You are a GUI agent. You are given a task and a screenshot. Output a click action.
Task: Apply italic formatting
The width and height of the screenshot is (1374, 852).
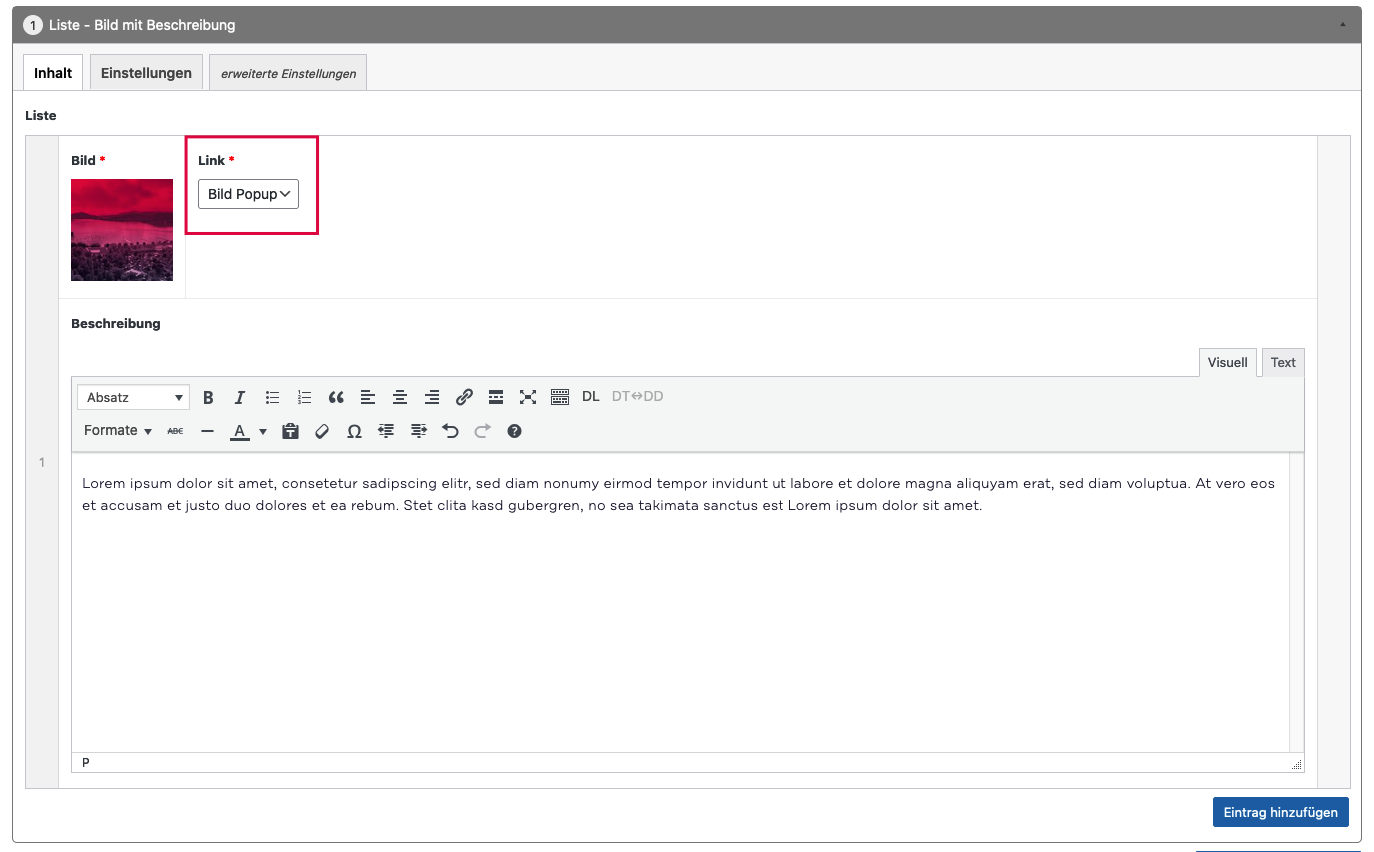click(240, 397)
